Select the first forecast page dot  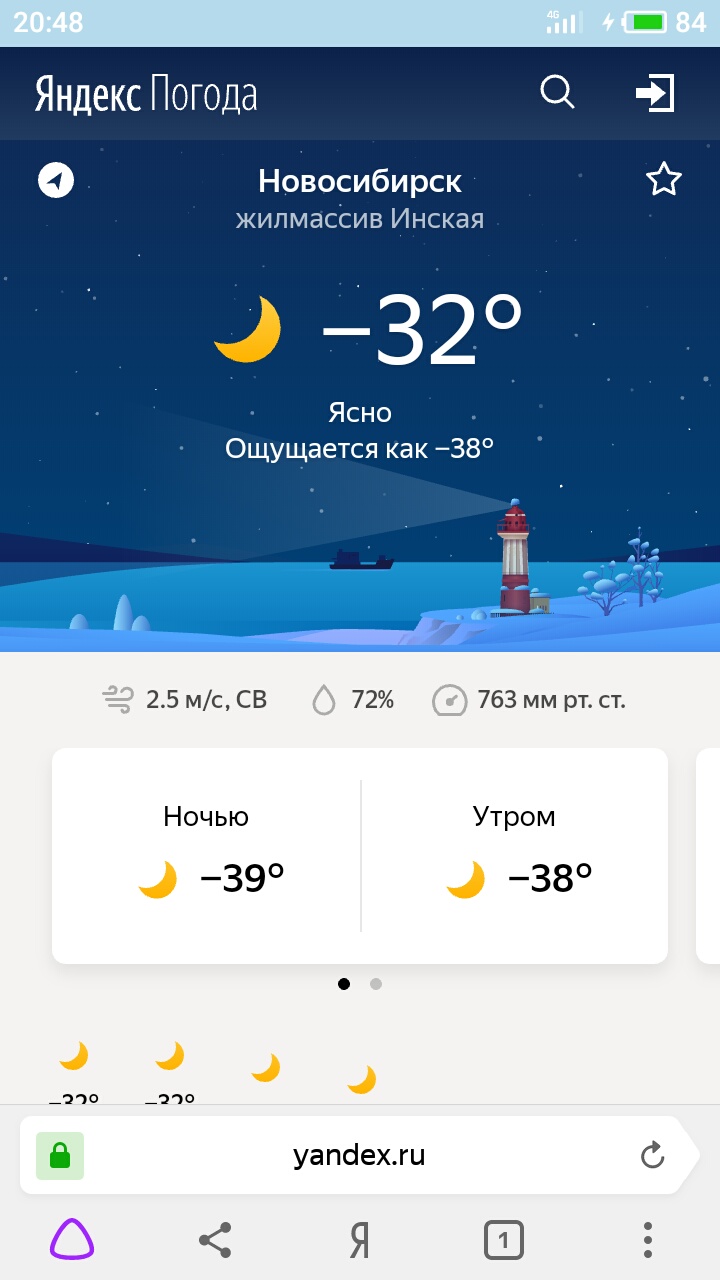click(x=344, y=984)
